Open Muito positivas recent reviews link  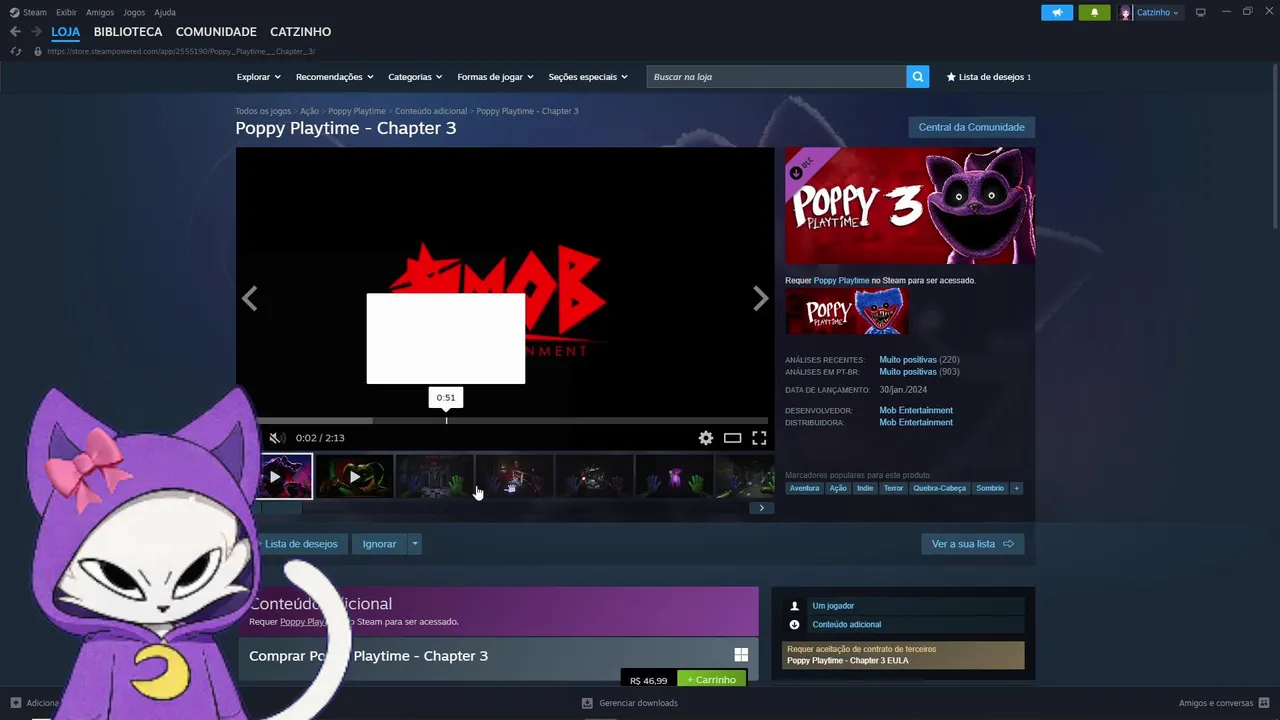(x=908, y=360)
